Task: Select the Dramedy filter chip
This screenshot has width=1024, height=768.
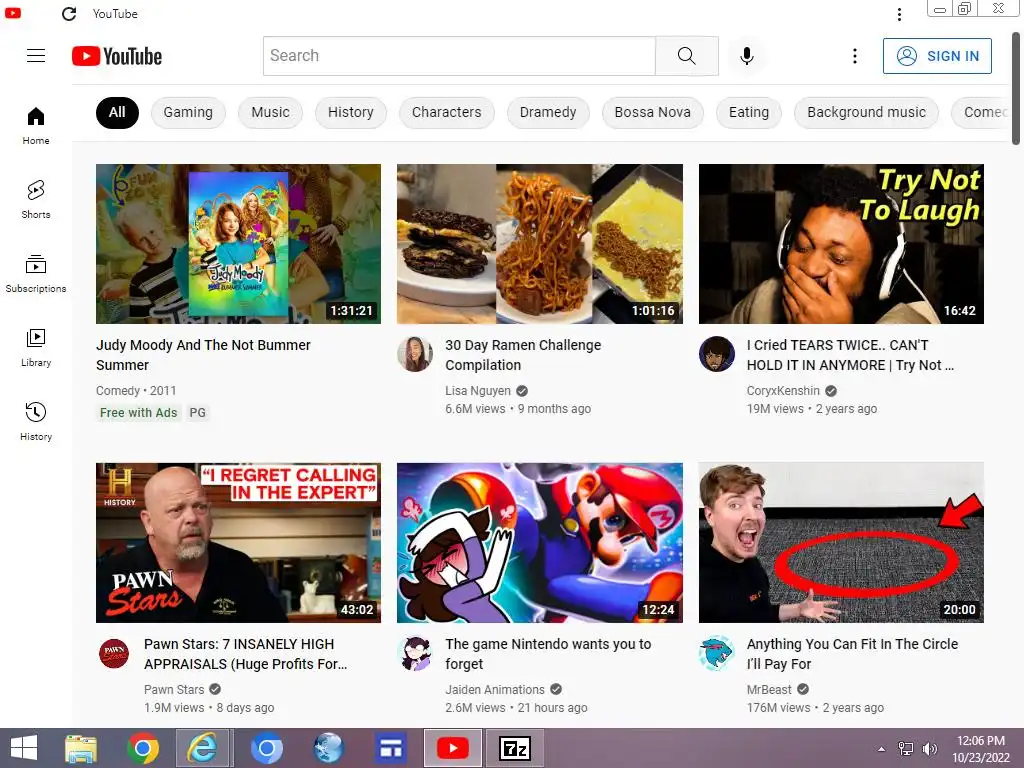Action: (548, 112)
